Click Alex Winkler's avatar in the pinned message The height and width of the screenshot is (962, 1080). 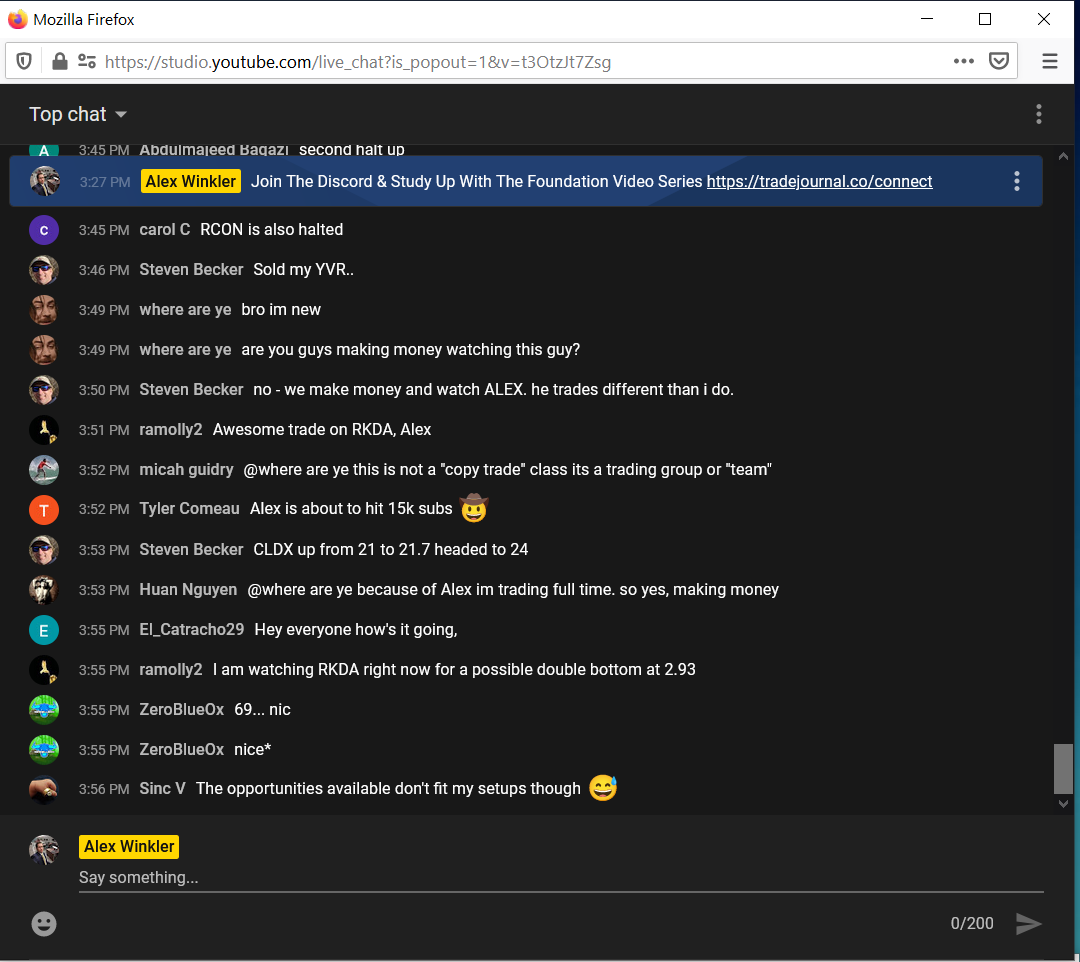44,181
